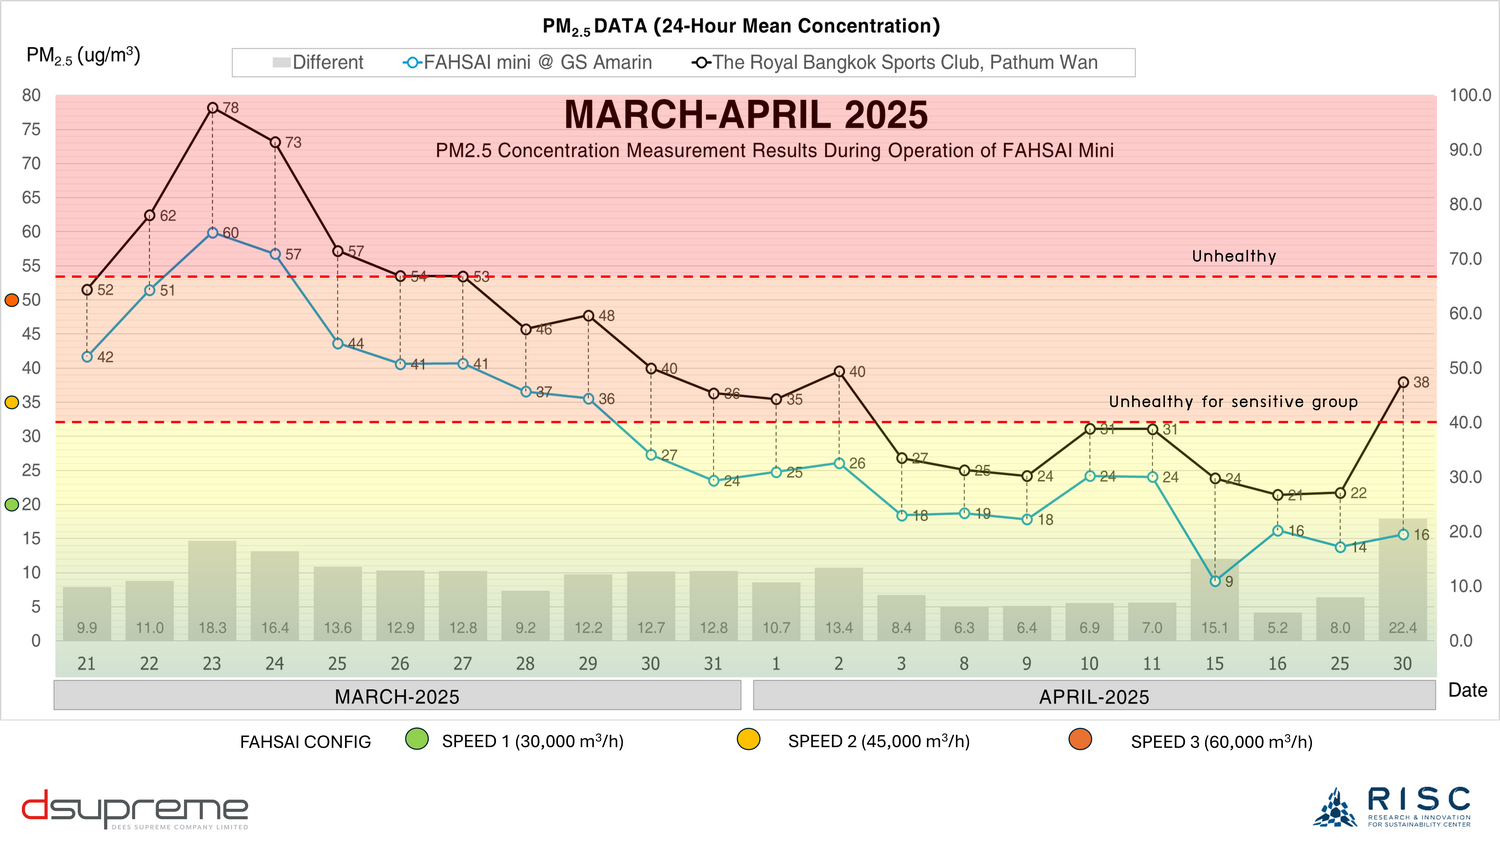1500x844 pixels.
Task: Click the FAHSAI data point labeled 60
Action: point(212,233)
